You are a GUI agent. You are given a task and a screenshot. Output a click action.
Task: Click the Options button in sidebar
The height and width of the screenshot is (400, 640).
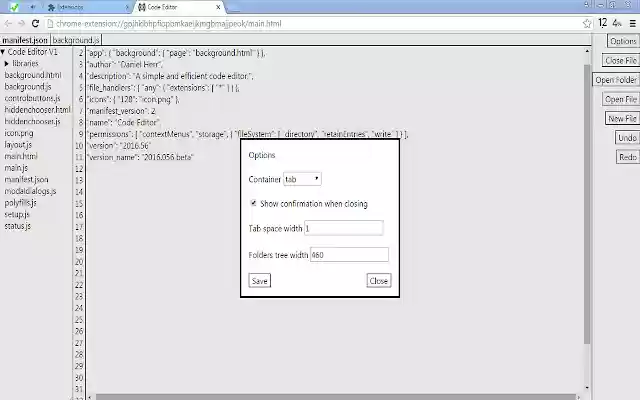click(x=623, y=41)
